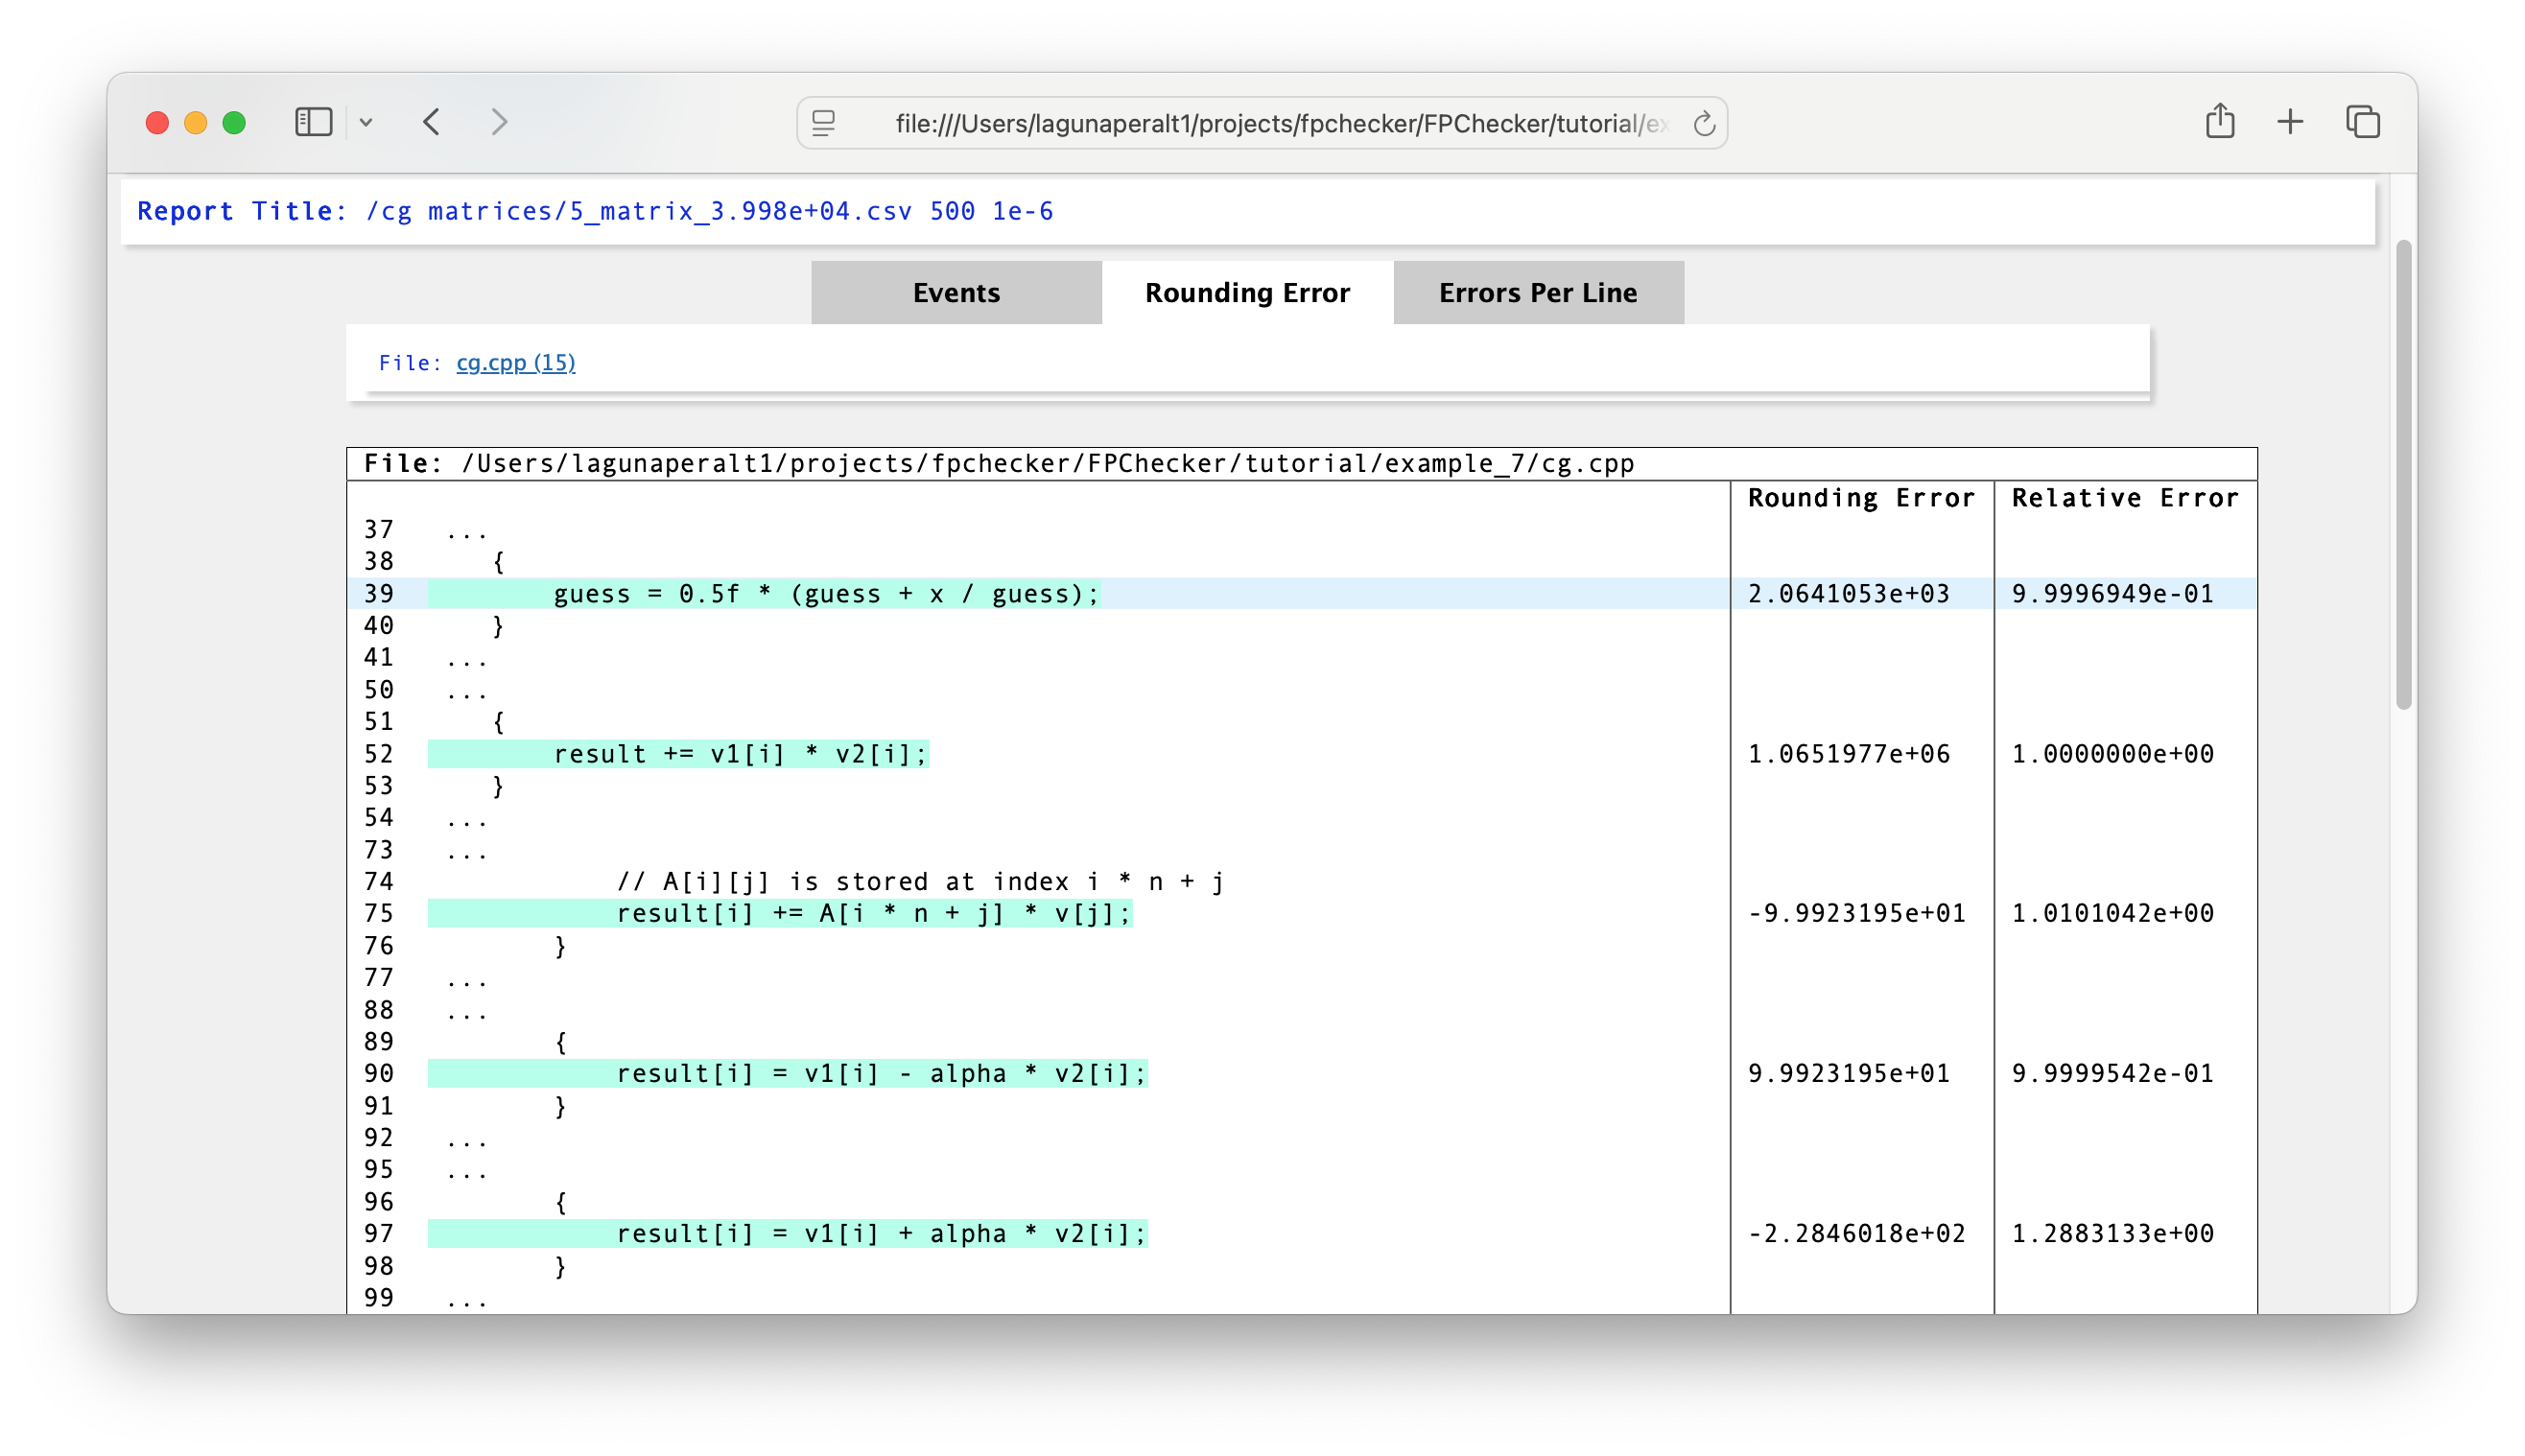Screen dimensions: 2525x1456
Task: Go forward with the forward arrow
Action: 499,122
